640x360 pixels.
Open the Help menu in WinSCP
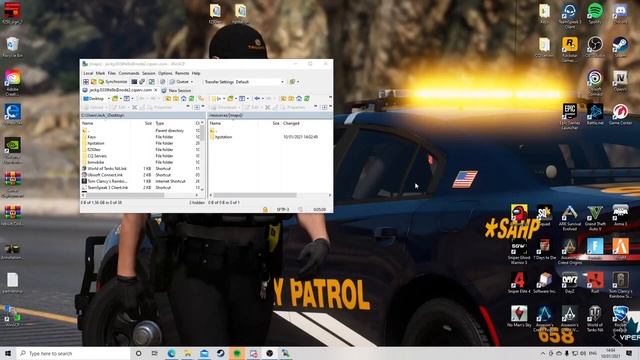click(196, 73)
